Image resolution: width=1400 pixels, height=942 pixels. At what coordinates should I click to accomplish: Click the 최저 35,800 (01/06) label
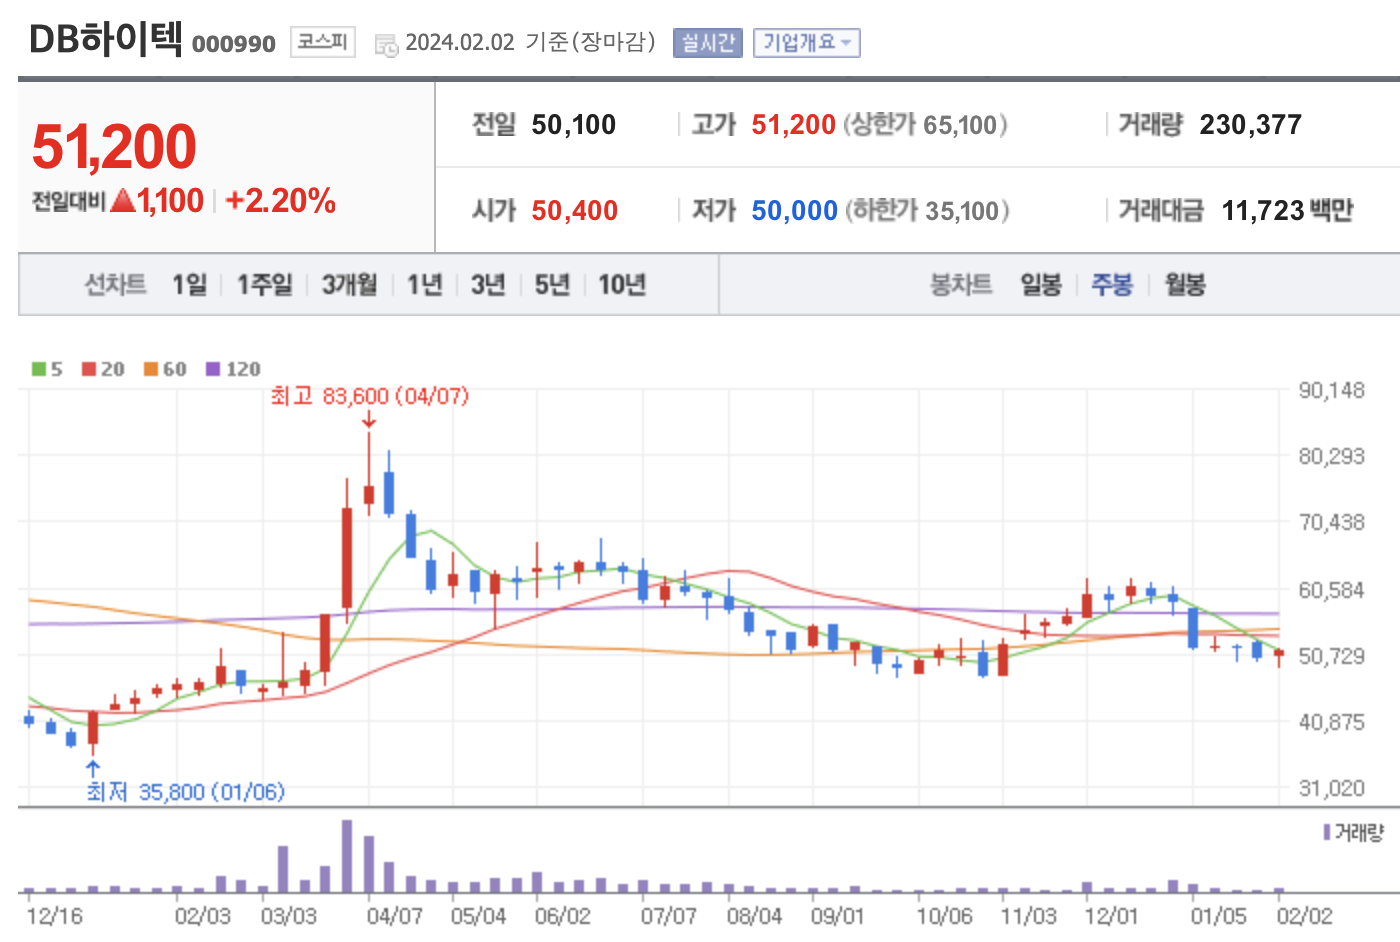pyautogui.click(x=185, y=792)
